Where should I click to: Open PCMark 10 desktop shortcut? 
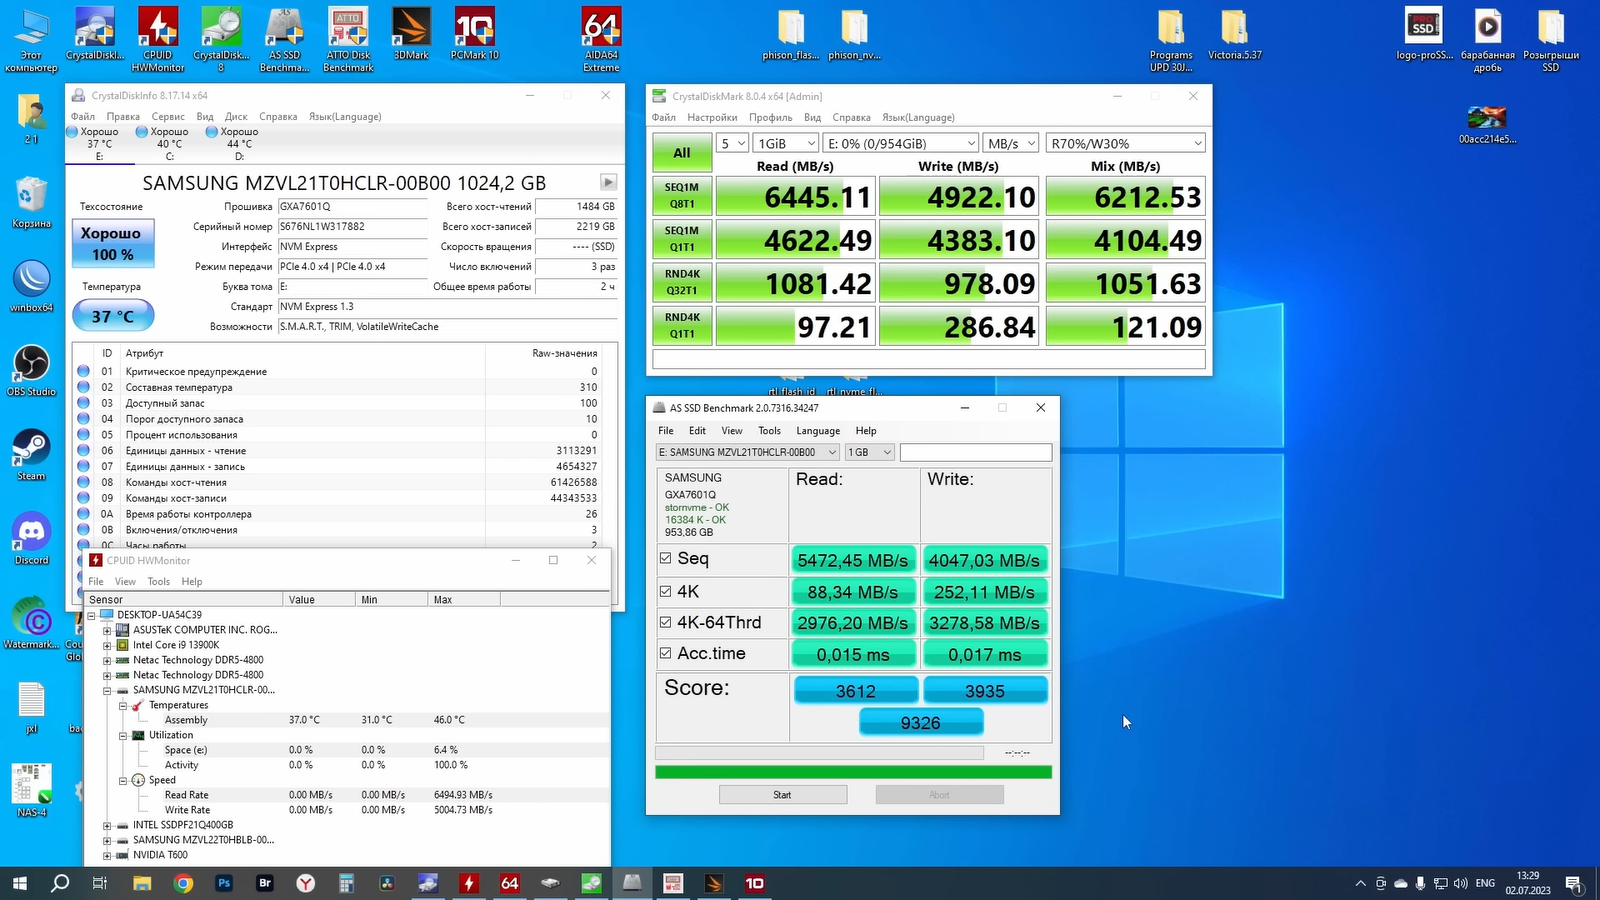(x=475, y=33)
